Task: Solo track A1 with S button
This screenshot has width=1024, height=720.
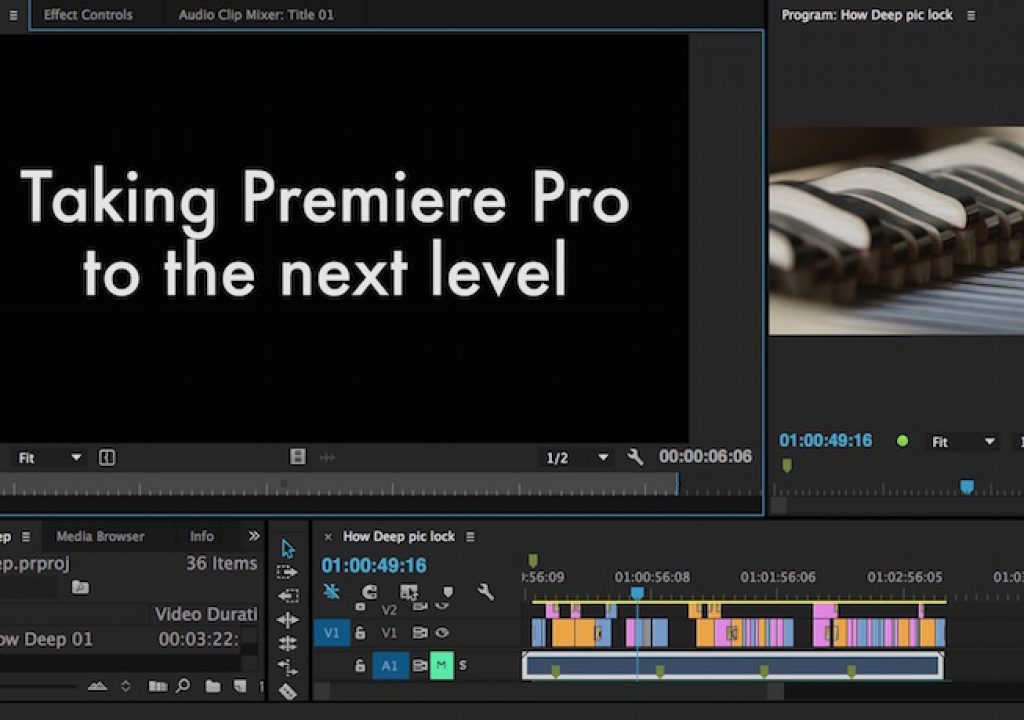Action: [463, 665]
